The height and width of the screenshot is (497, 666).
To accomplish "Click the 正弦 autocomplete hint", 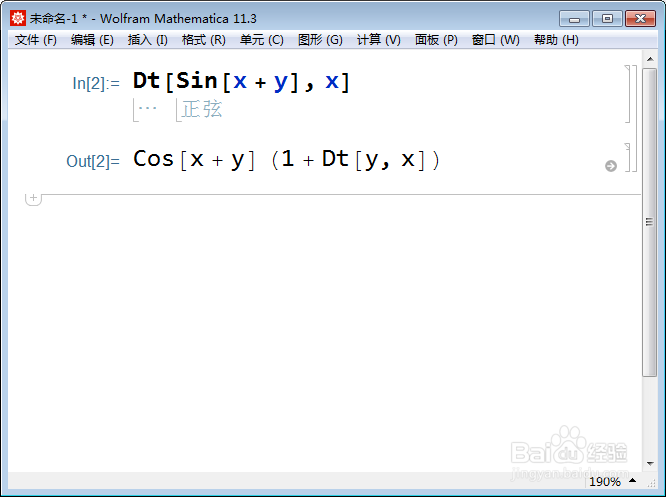I will click(x=202, y=109).
